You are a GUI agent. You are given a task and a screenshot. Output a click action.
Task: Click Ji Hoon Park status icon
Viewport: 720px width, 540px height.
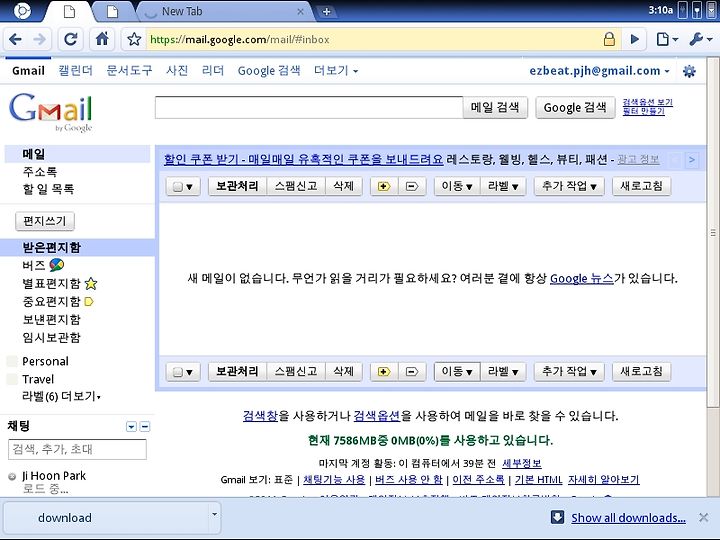(12, 477)
